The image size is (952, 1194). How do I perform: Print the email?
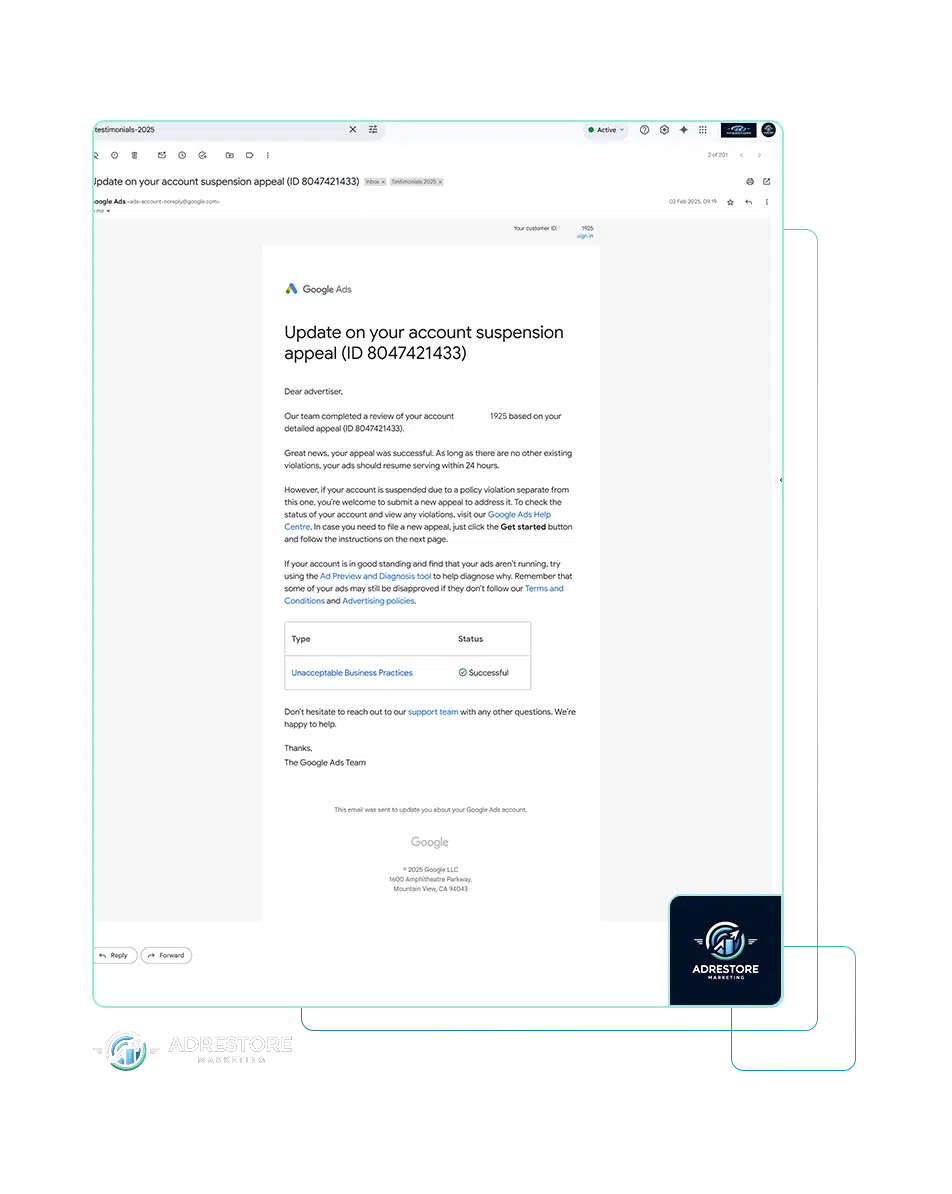click(x=750, y=182)
